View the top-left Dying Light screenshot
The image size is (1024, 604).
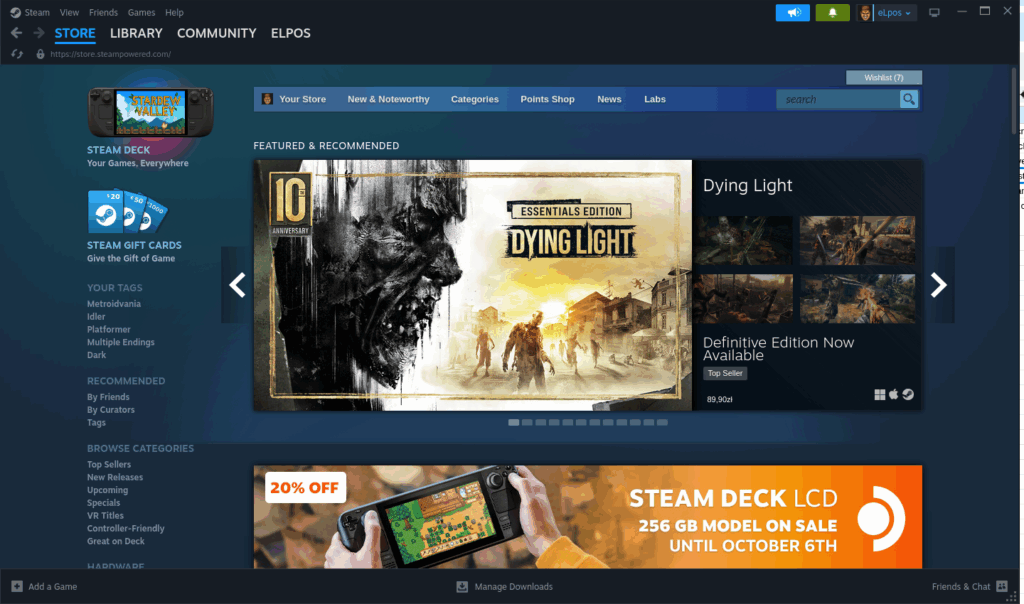point(744,240)
